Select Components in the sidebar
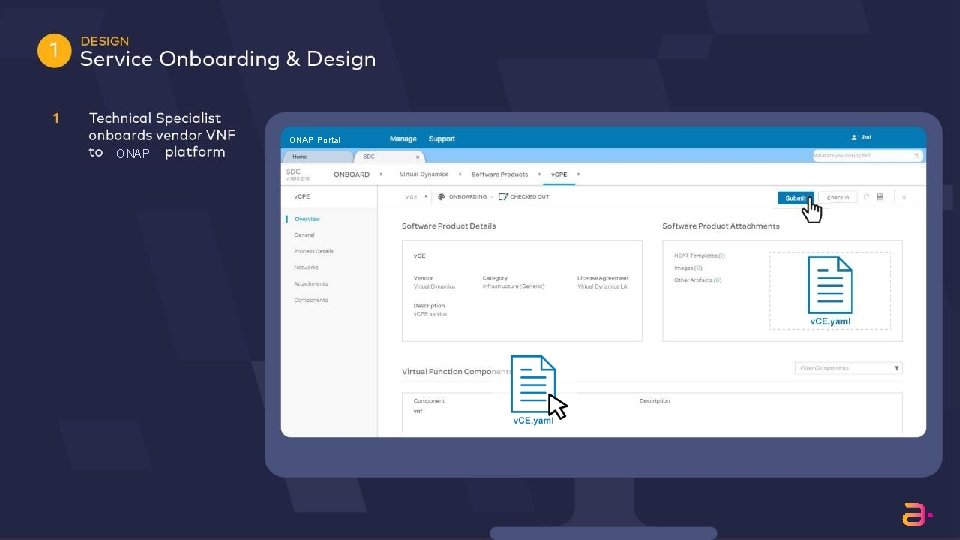Image resolution: width=960 pixels, height=540 pixels. (x=311, y=300)
